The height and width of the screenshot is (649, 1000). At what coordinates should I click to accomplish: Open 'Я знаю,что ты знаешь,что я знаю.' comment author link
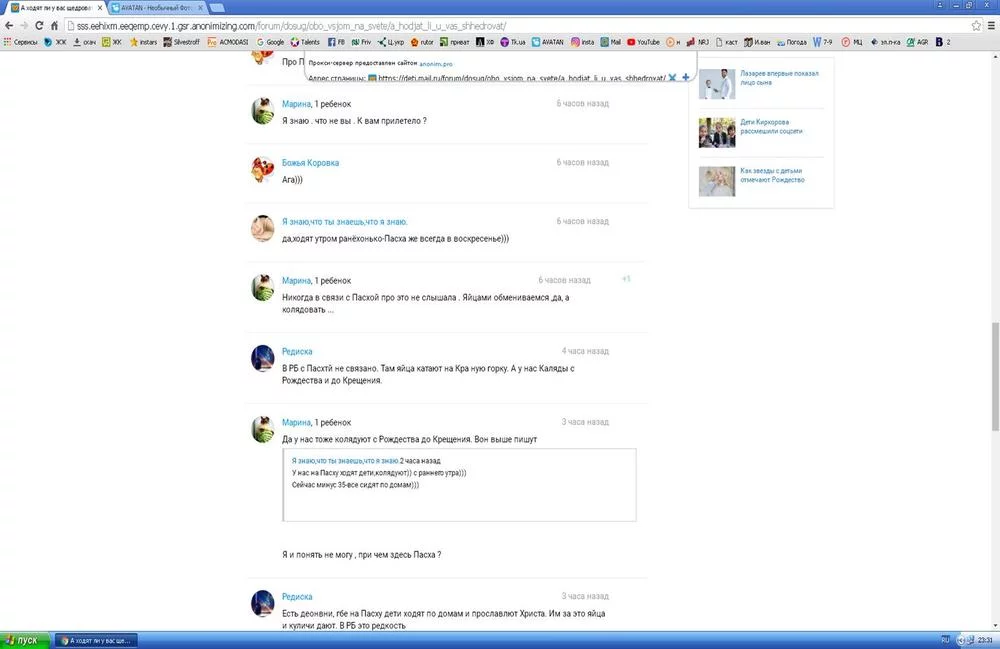click(x=344, y=222)
